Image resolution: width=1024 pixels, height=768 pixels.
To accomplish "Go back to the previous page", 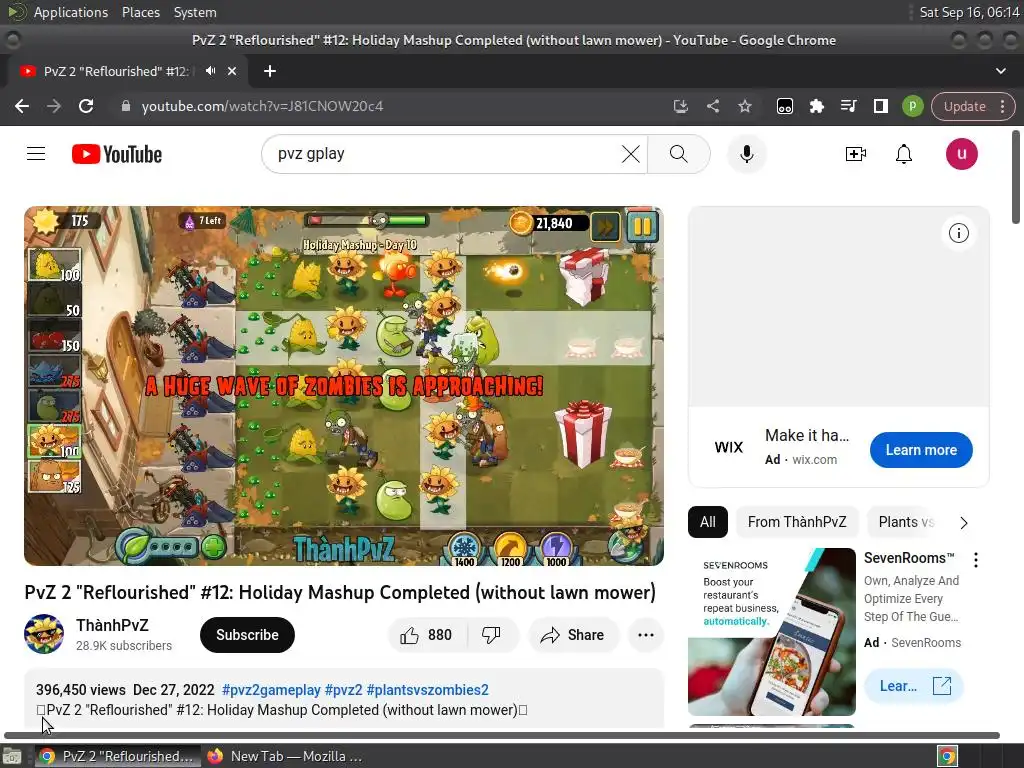I will pyautogui.click(x=22, y=106).
